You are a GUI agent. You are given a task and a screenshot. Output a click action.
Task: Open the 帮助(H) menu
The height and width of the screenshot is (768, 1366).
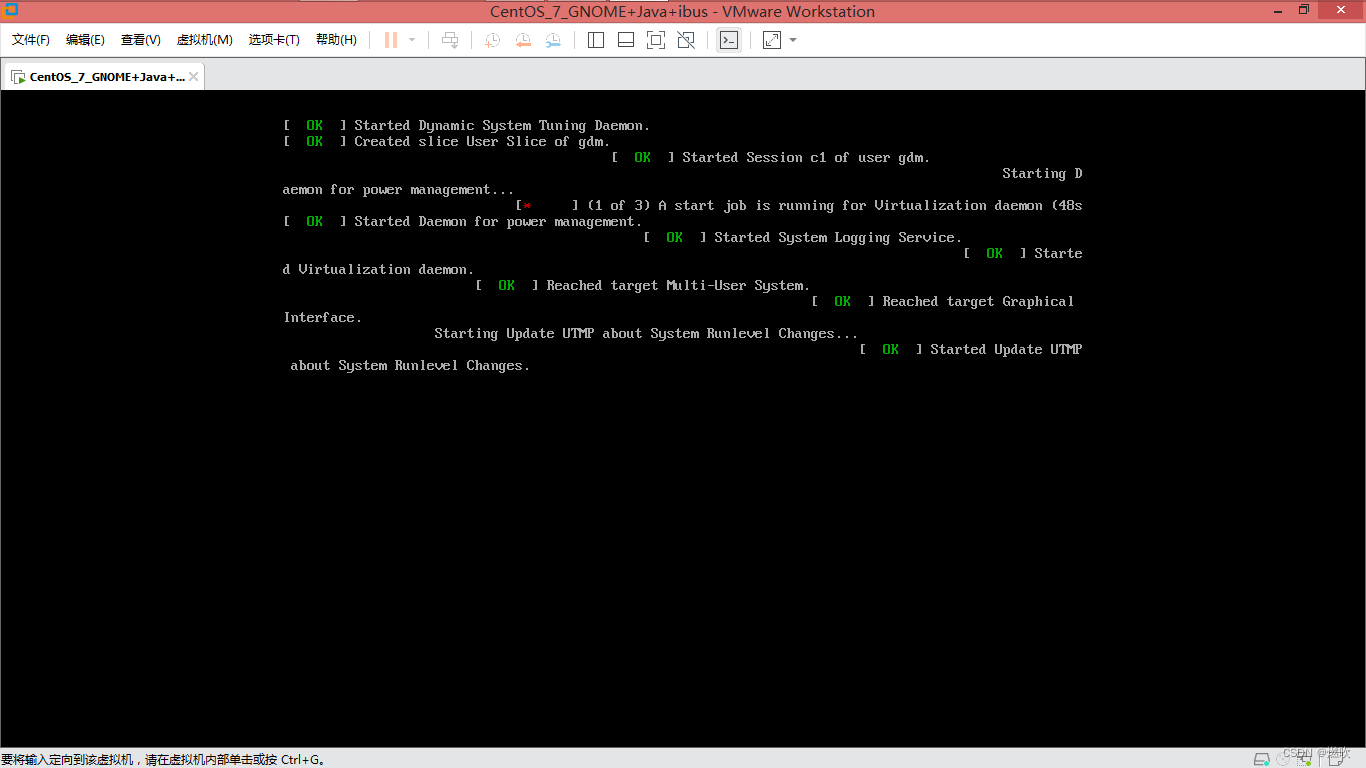(336, 40)
